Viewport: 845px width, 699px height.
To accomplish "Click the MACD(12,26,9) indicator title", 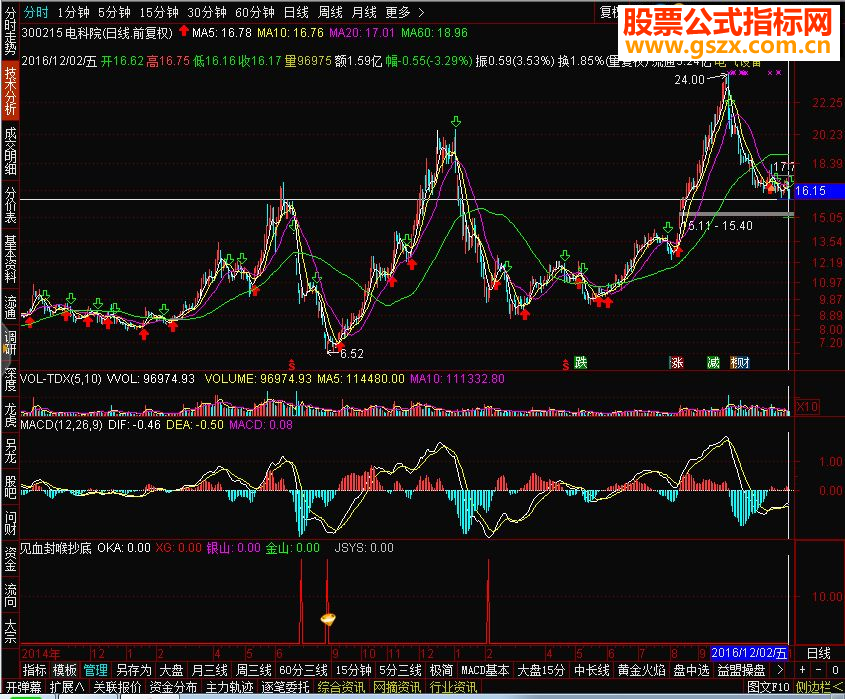I will click(x=61, y=425).
